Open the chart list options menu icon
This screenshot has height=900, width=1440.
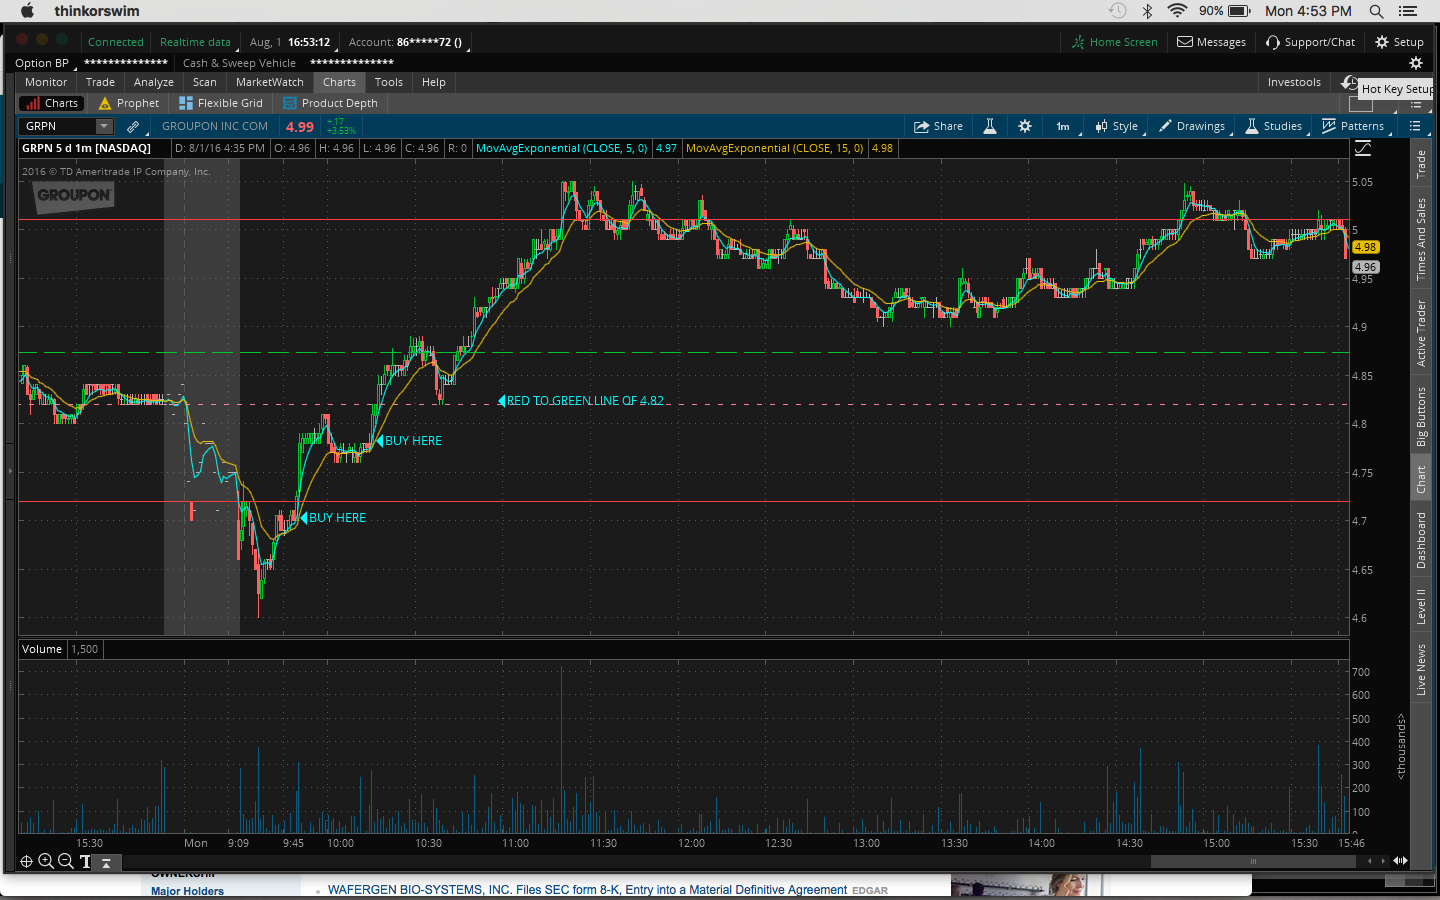pos(1415,126)
